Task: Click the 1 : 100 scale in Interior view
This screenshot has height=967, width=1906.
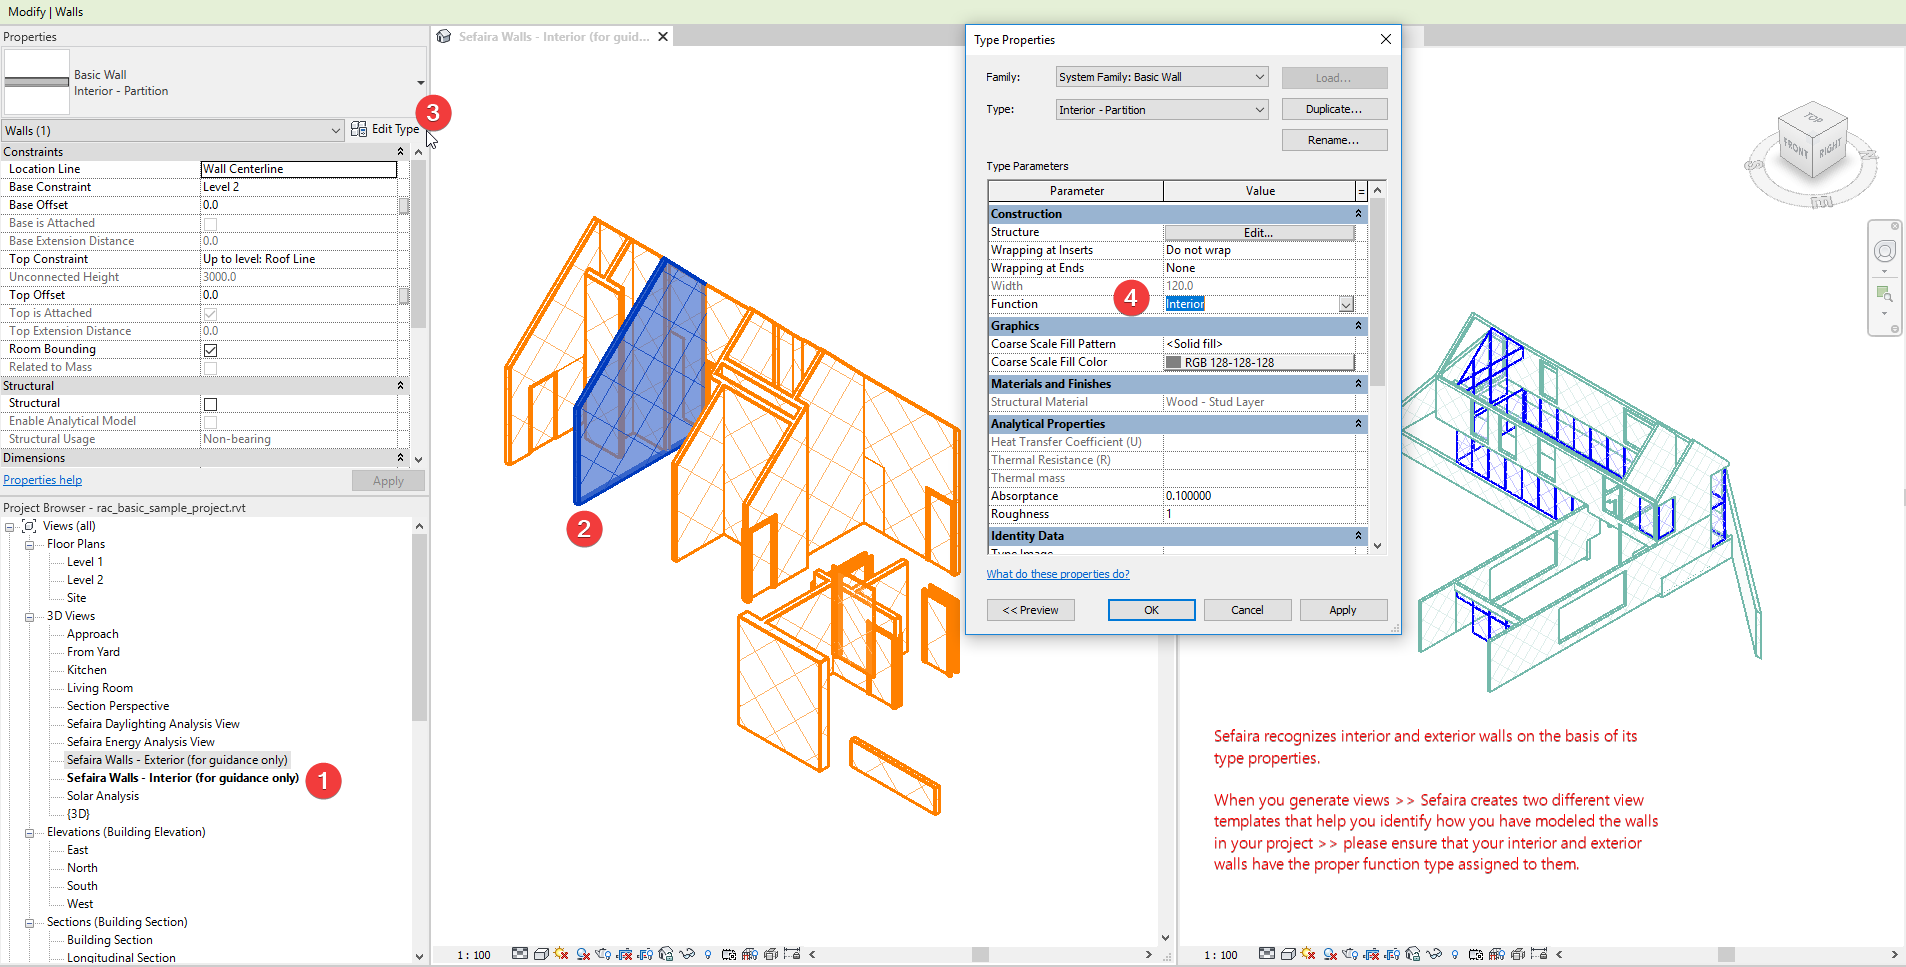Action: (474, 955)
